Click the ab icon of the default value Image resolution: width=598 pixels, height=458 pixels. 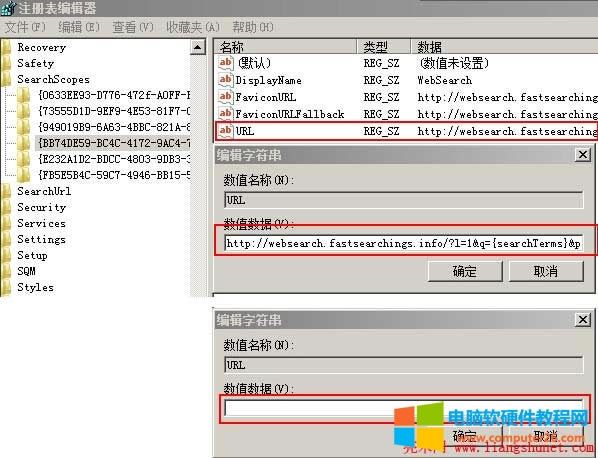click(225, 63)
